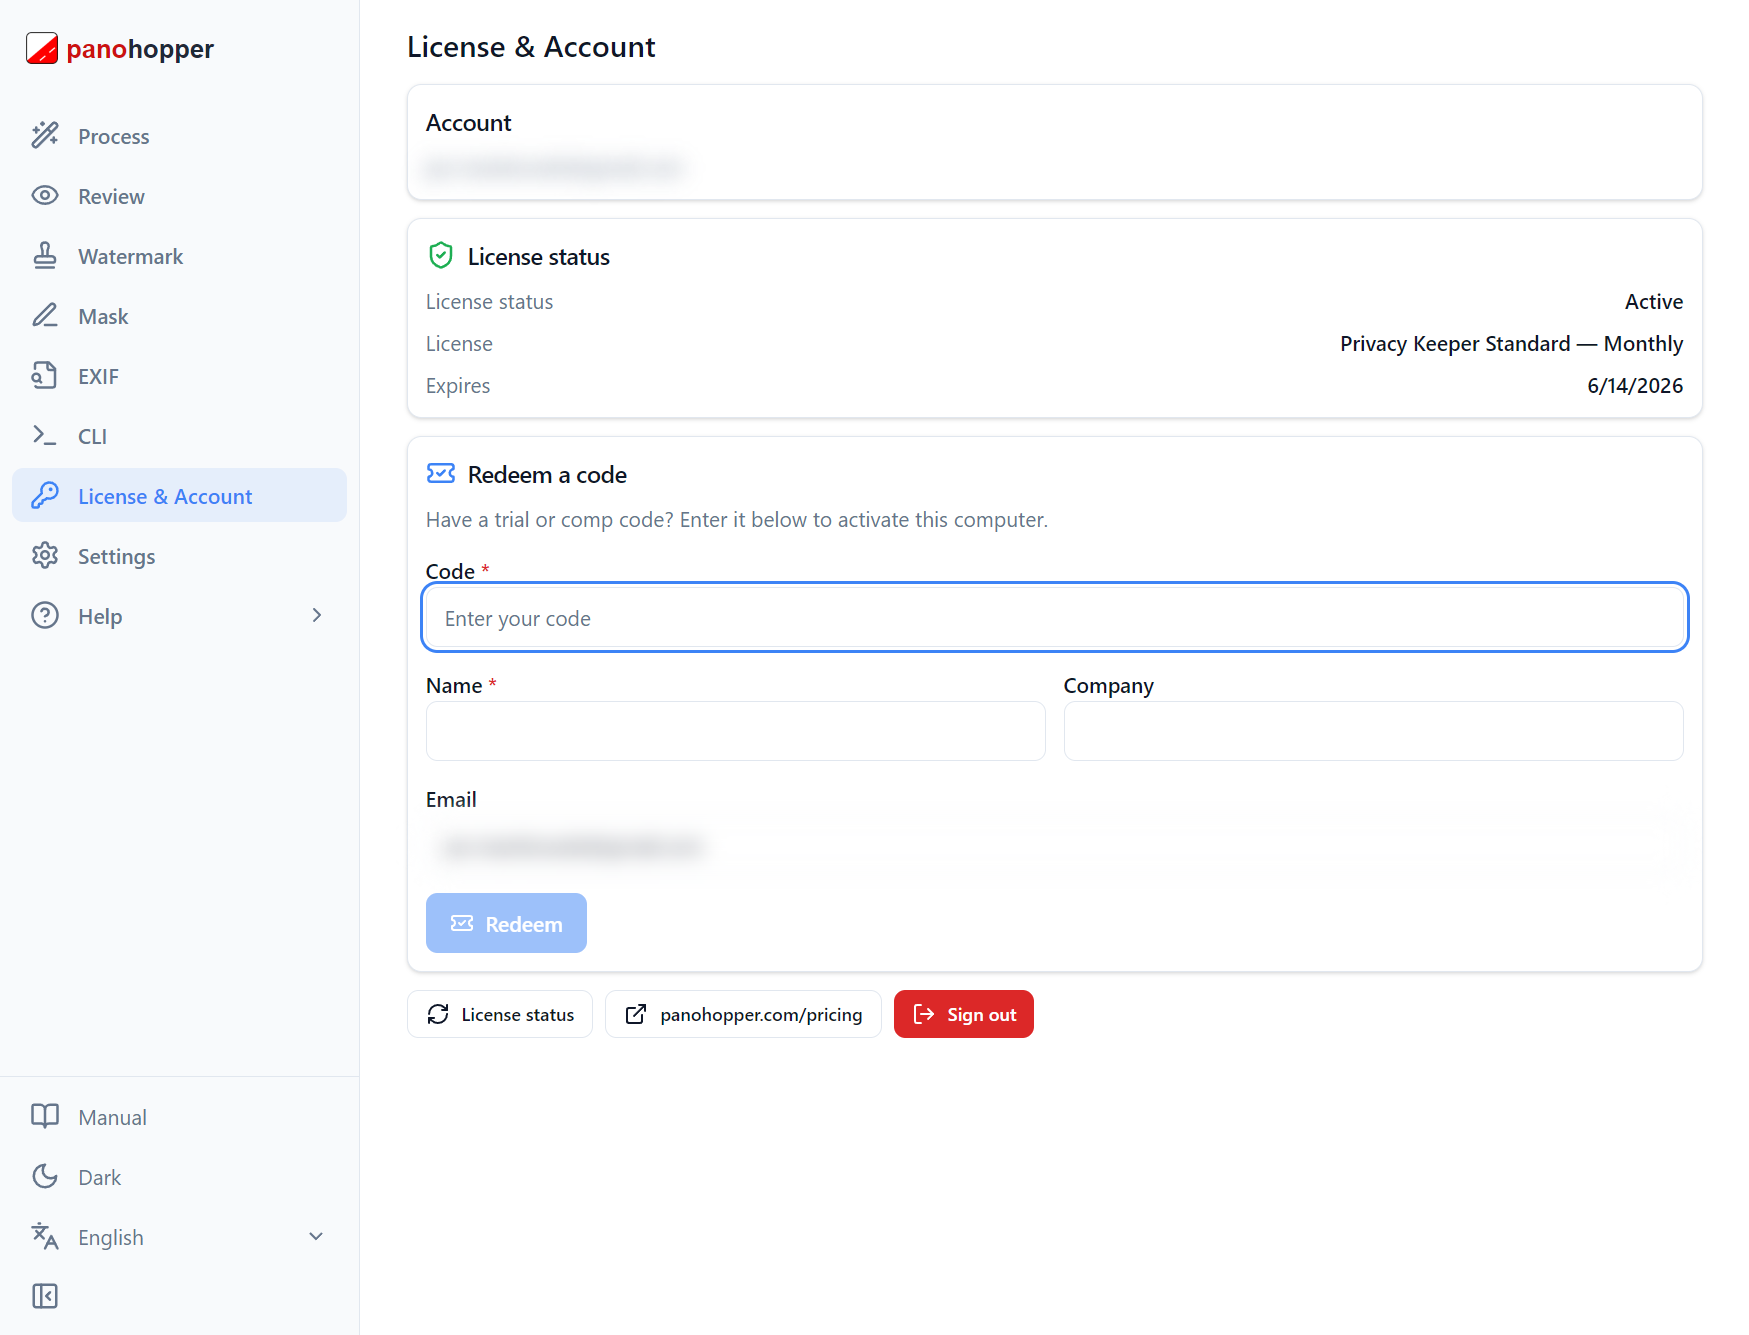Viewport: 1749px width, 1335px height.
Task: Click the ticket icon beside Redeem a code
Action: (x=441, y=473)
